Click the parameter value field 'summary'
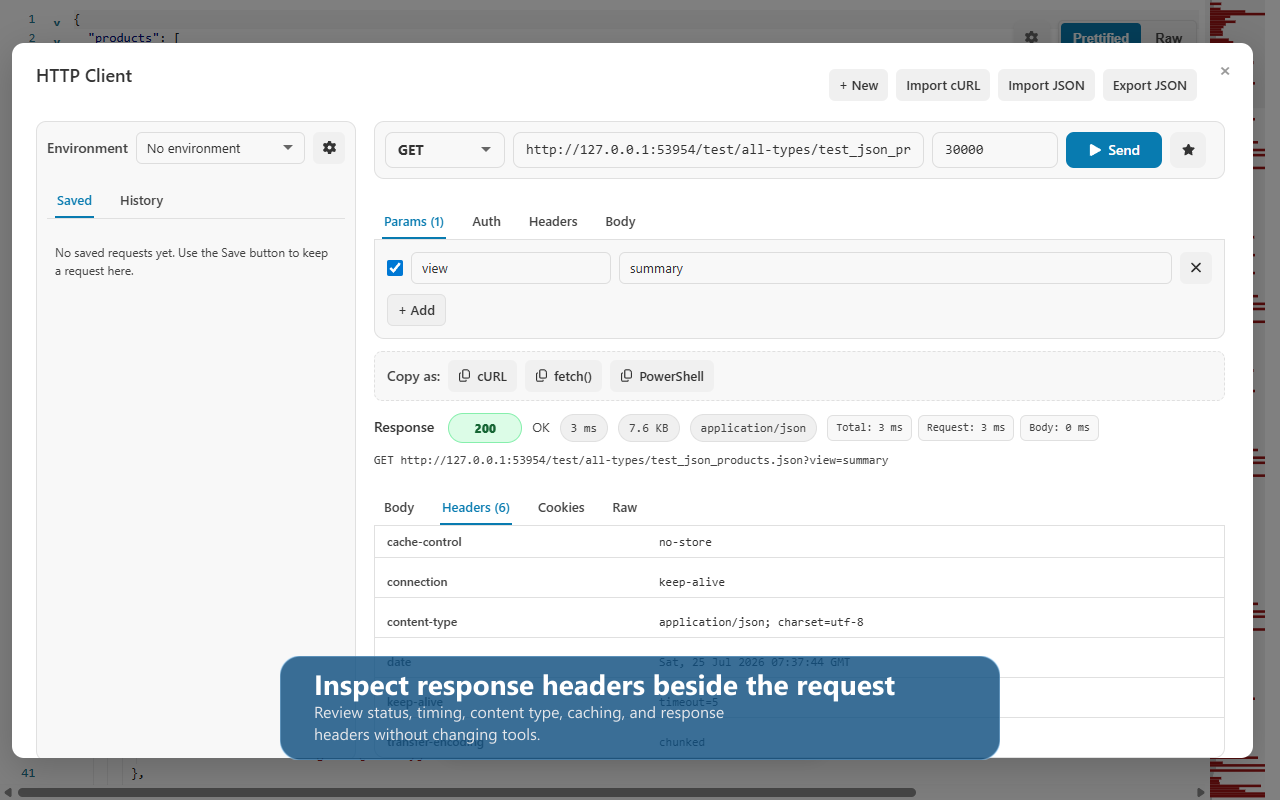 coord(895,268)
